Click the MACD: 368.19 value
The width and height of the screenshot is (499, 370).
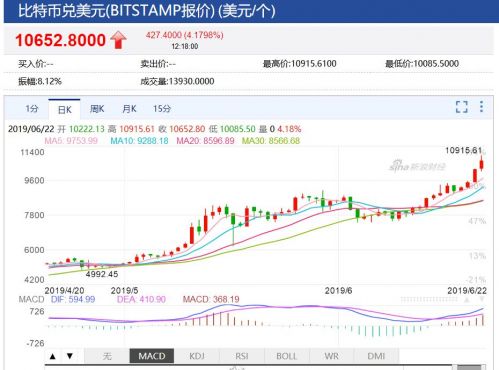pos(211,299)
